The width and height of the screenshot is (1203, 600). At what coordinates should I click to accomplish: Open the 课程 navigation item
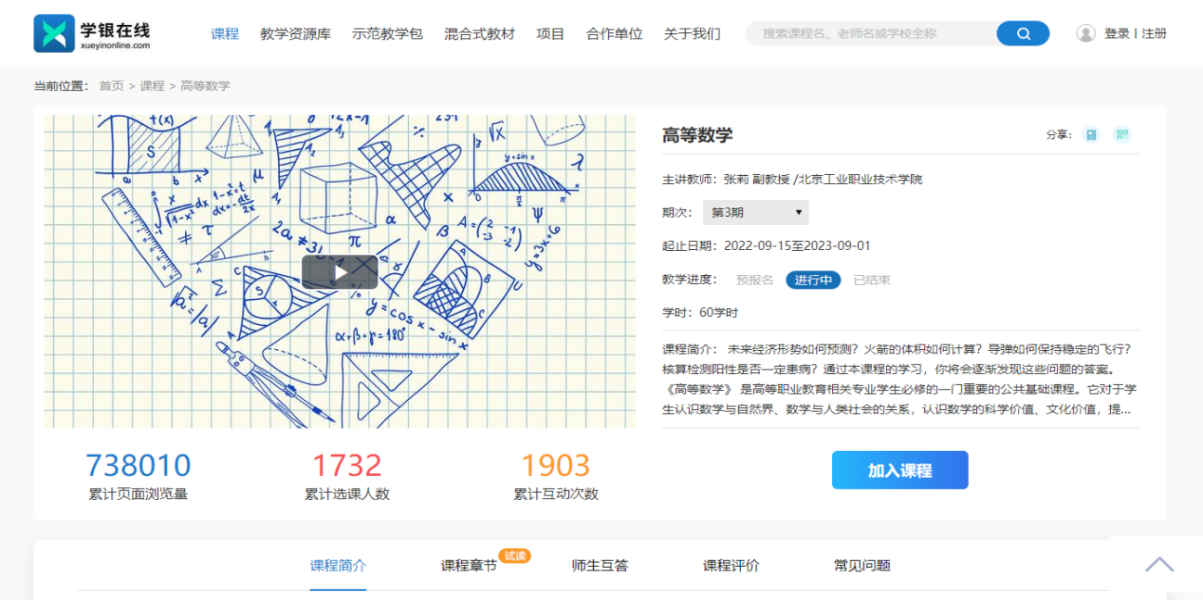tap(225, 33)
